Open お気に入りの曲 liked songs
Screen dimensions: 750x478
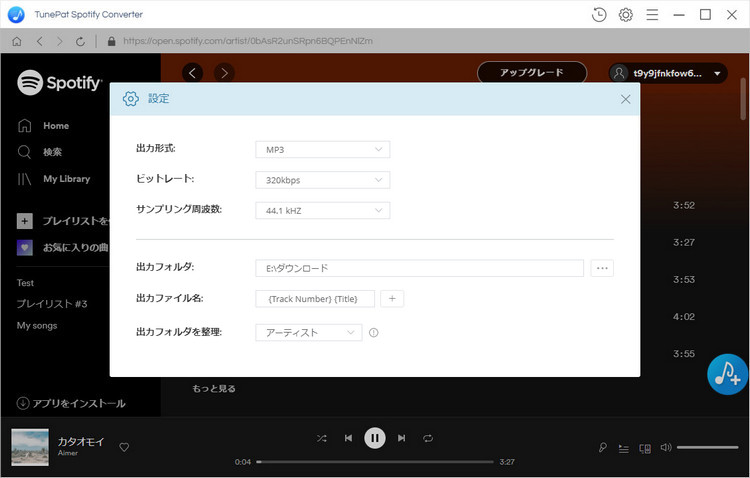(x=63, y=247)
